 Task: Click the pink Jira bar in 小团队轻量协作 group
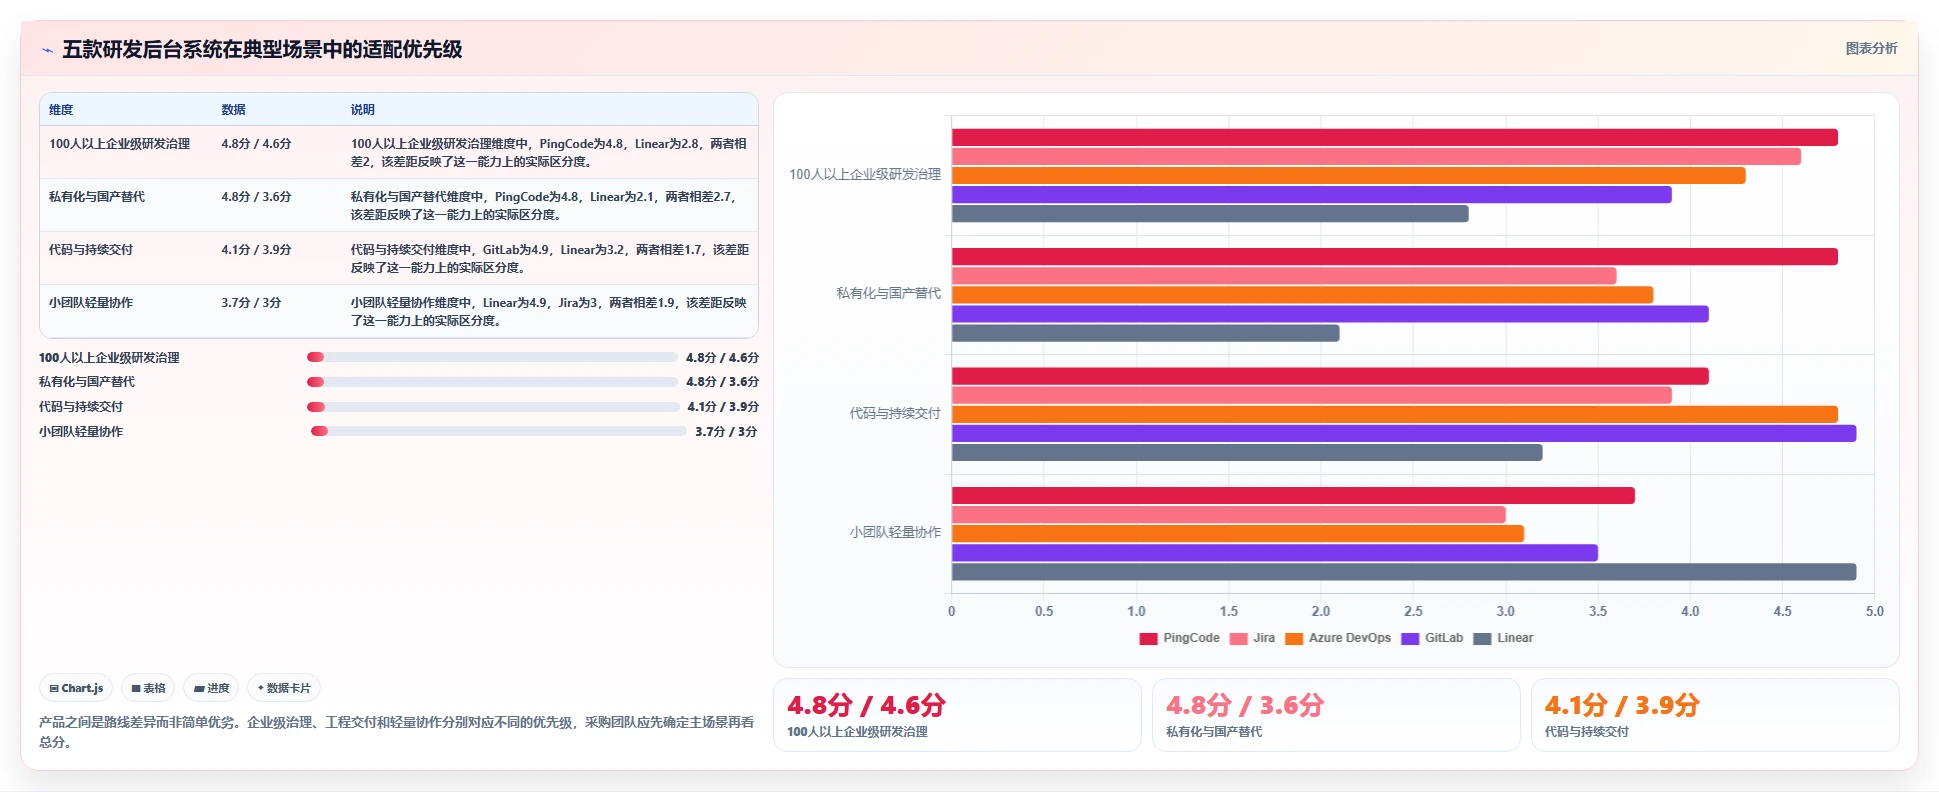coord(1228,515)
